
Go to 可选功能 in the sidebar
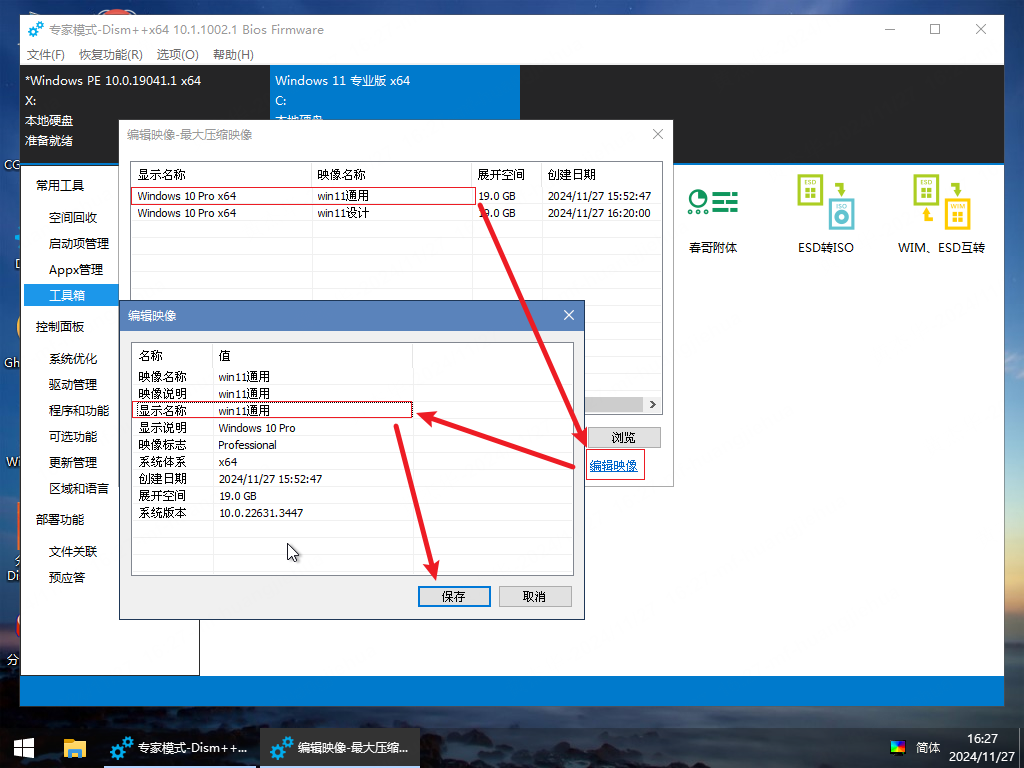[x=72, y=436]
